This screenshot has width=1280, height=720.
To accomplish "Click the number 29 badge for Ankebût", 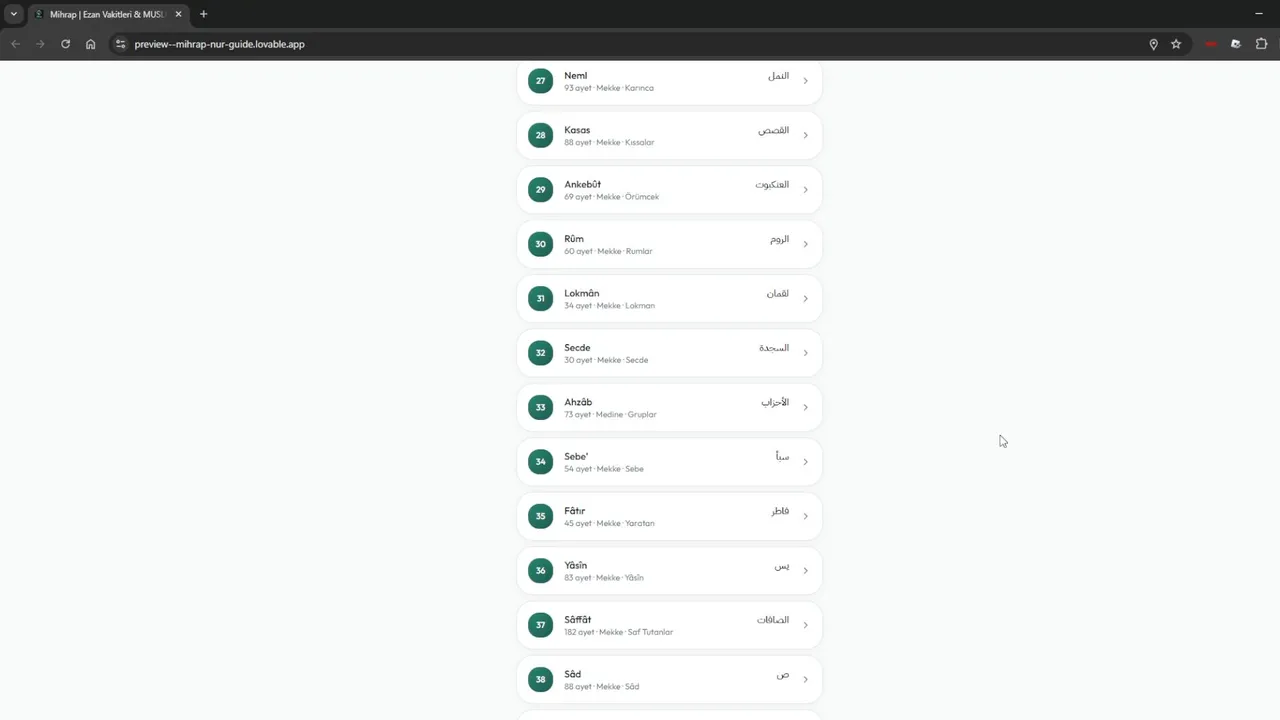I will [540, 190].
